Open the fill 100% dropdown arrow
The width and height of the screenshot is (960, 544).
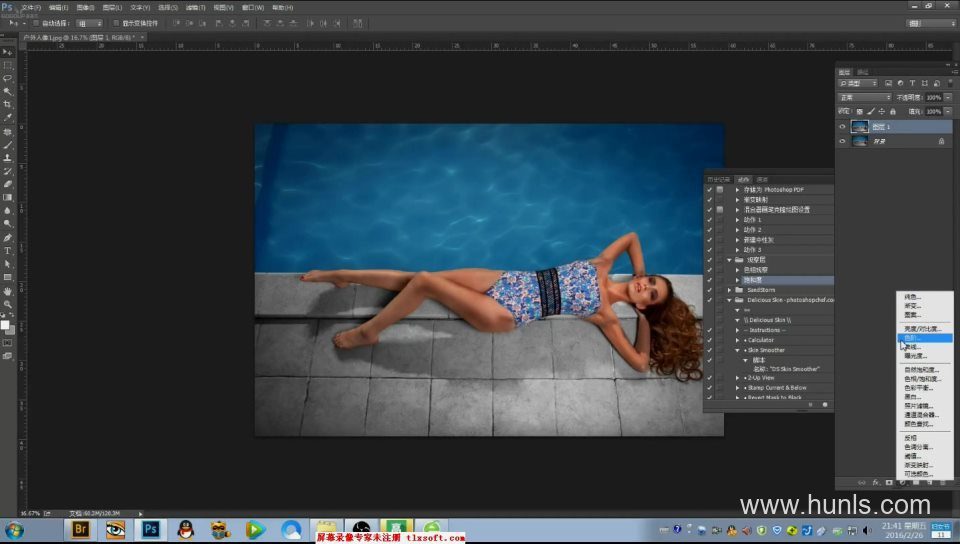[x=948, y=111]
